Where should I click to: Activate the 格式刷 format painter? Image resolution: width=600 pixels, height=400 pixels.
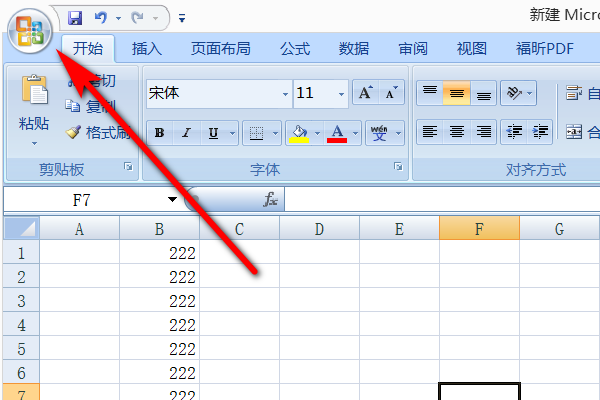point(98,132)
